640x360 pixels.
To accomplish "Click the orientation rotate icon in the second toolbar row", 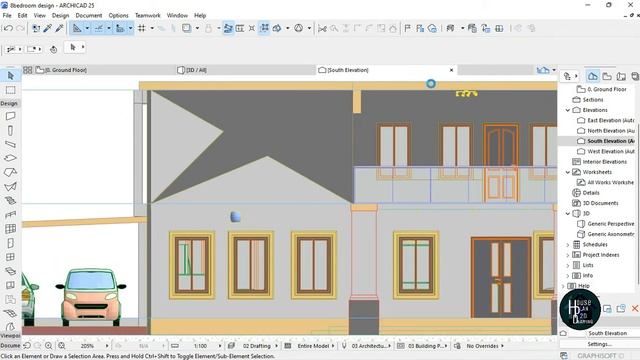I will [x=53, y=49].
